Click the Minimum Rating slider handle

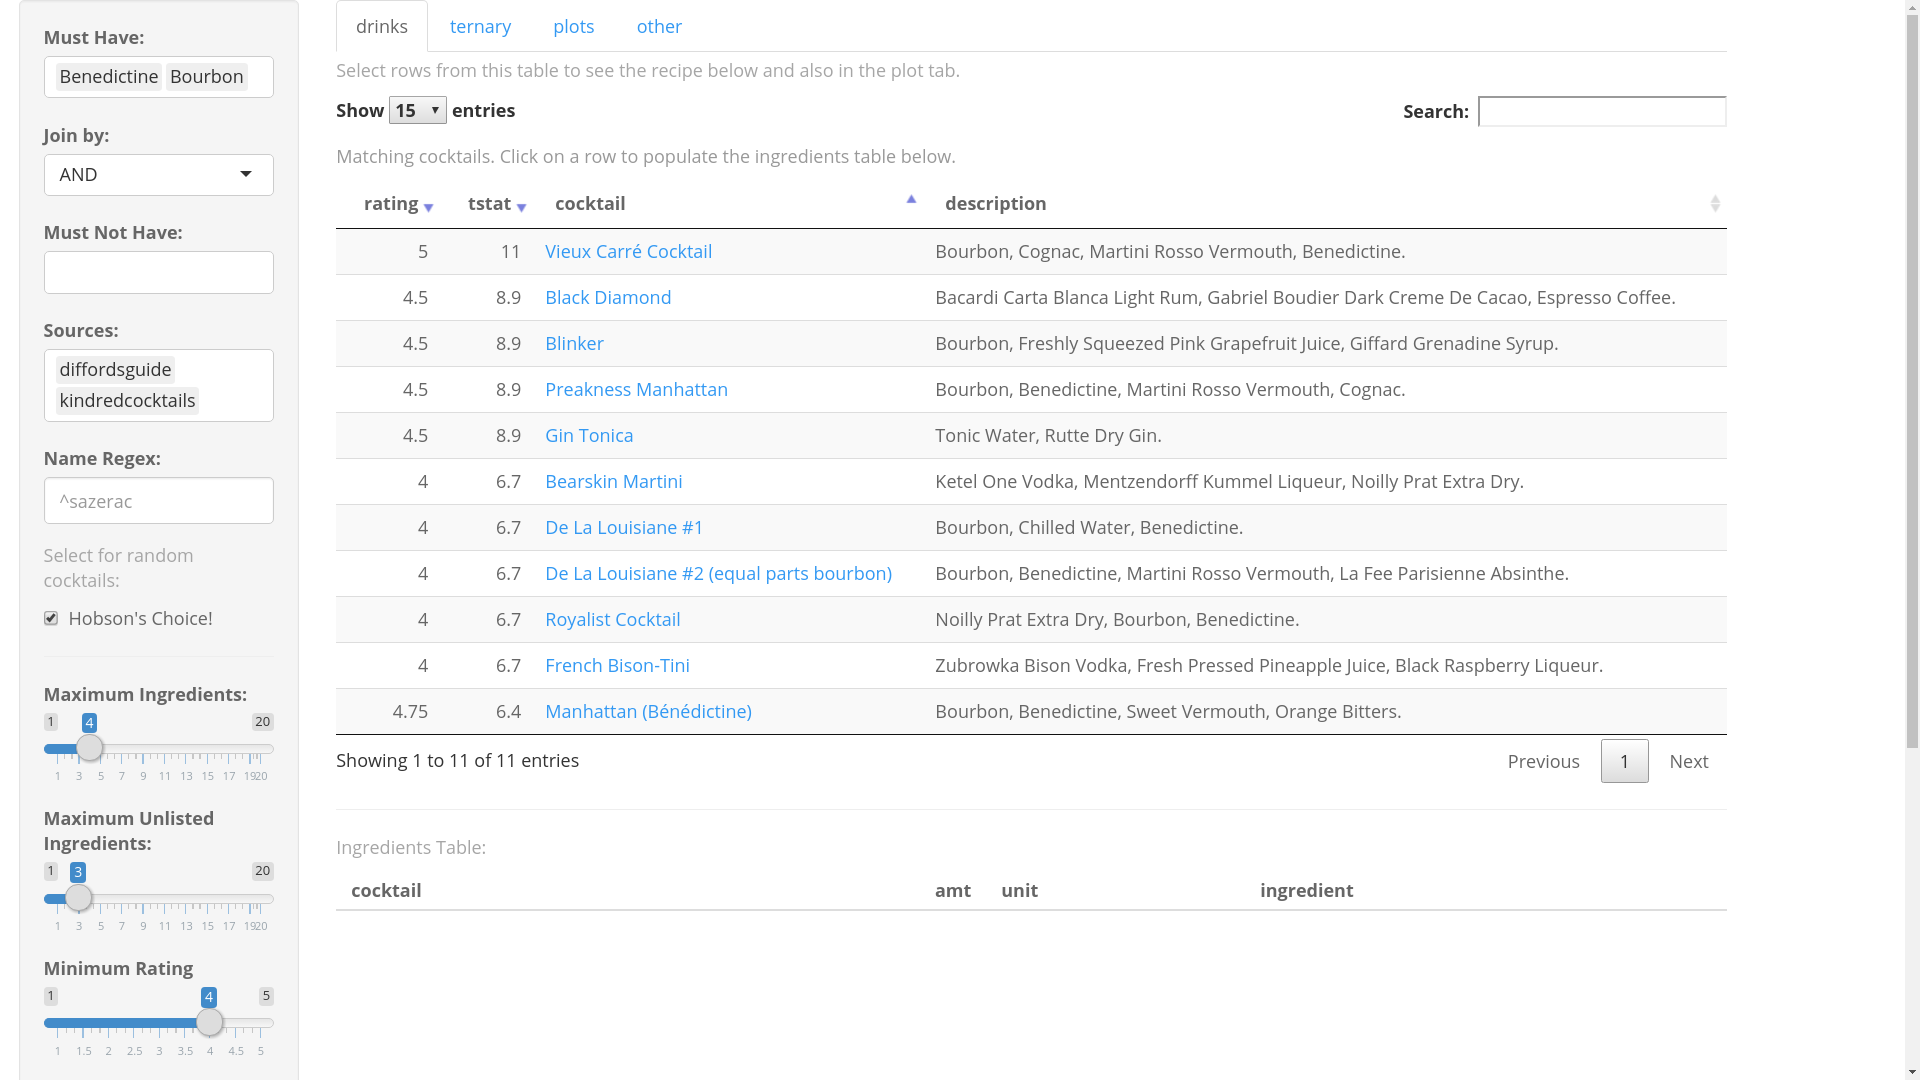pyautogui.click(x=210, y=1022)
